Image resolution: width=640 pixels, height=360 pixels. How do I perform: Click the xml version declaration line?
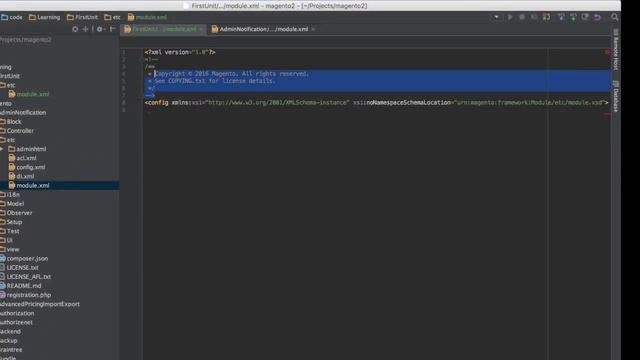point(180,52)
